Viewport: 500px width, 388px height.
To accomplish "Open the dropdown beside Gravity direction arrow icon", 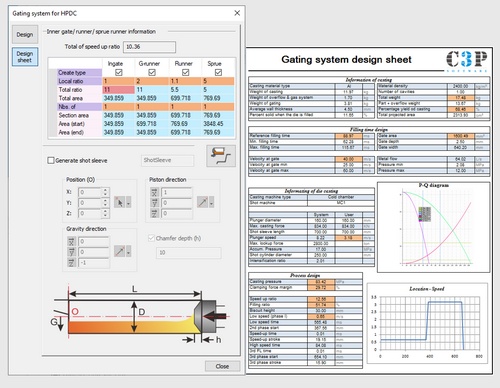I will click(128, 251).
